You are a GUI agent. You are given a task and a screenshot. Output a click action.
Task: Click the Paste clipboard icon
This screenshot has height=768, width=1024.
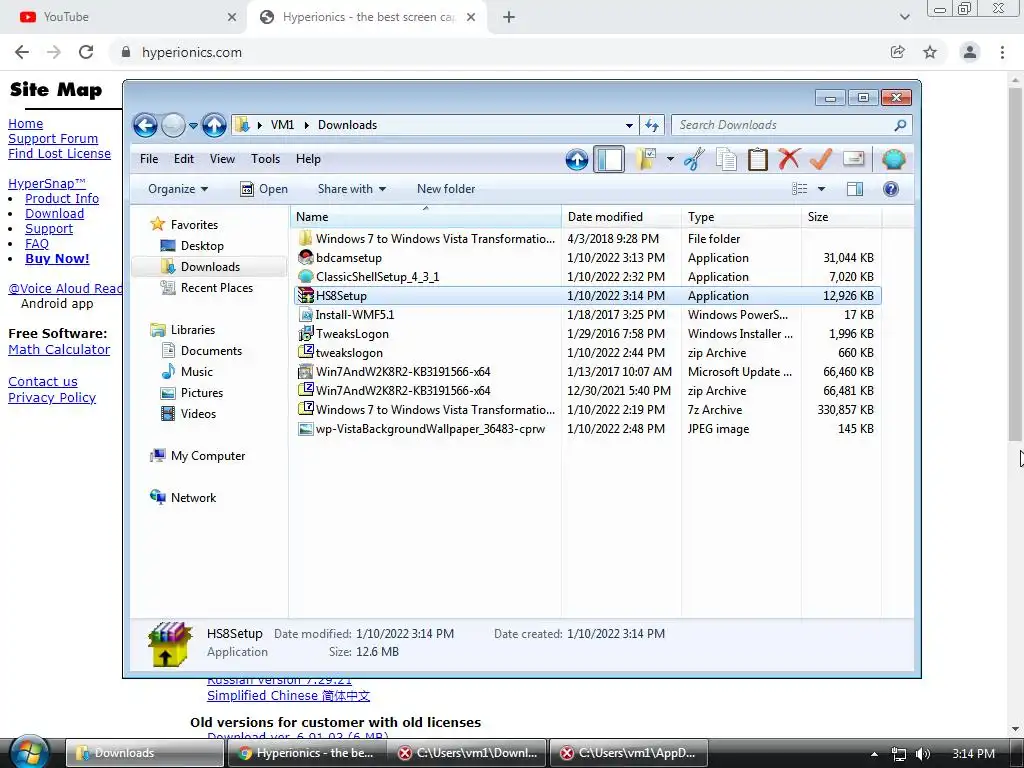758,159
